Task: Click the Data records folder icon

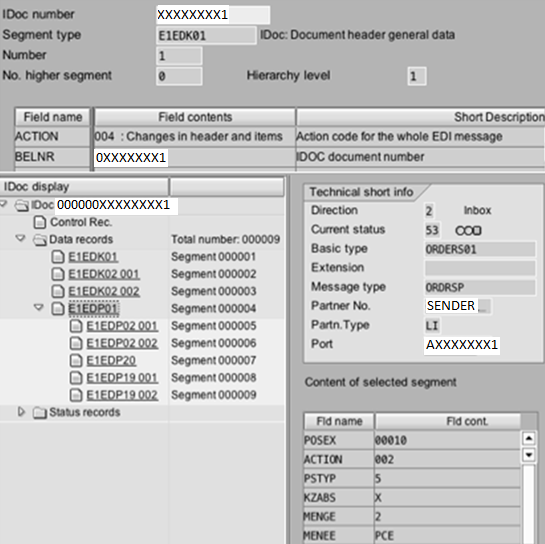Action: 40,239
